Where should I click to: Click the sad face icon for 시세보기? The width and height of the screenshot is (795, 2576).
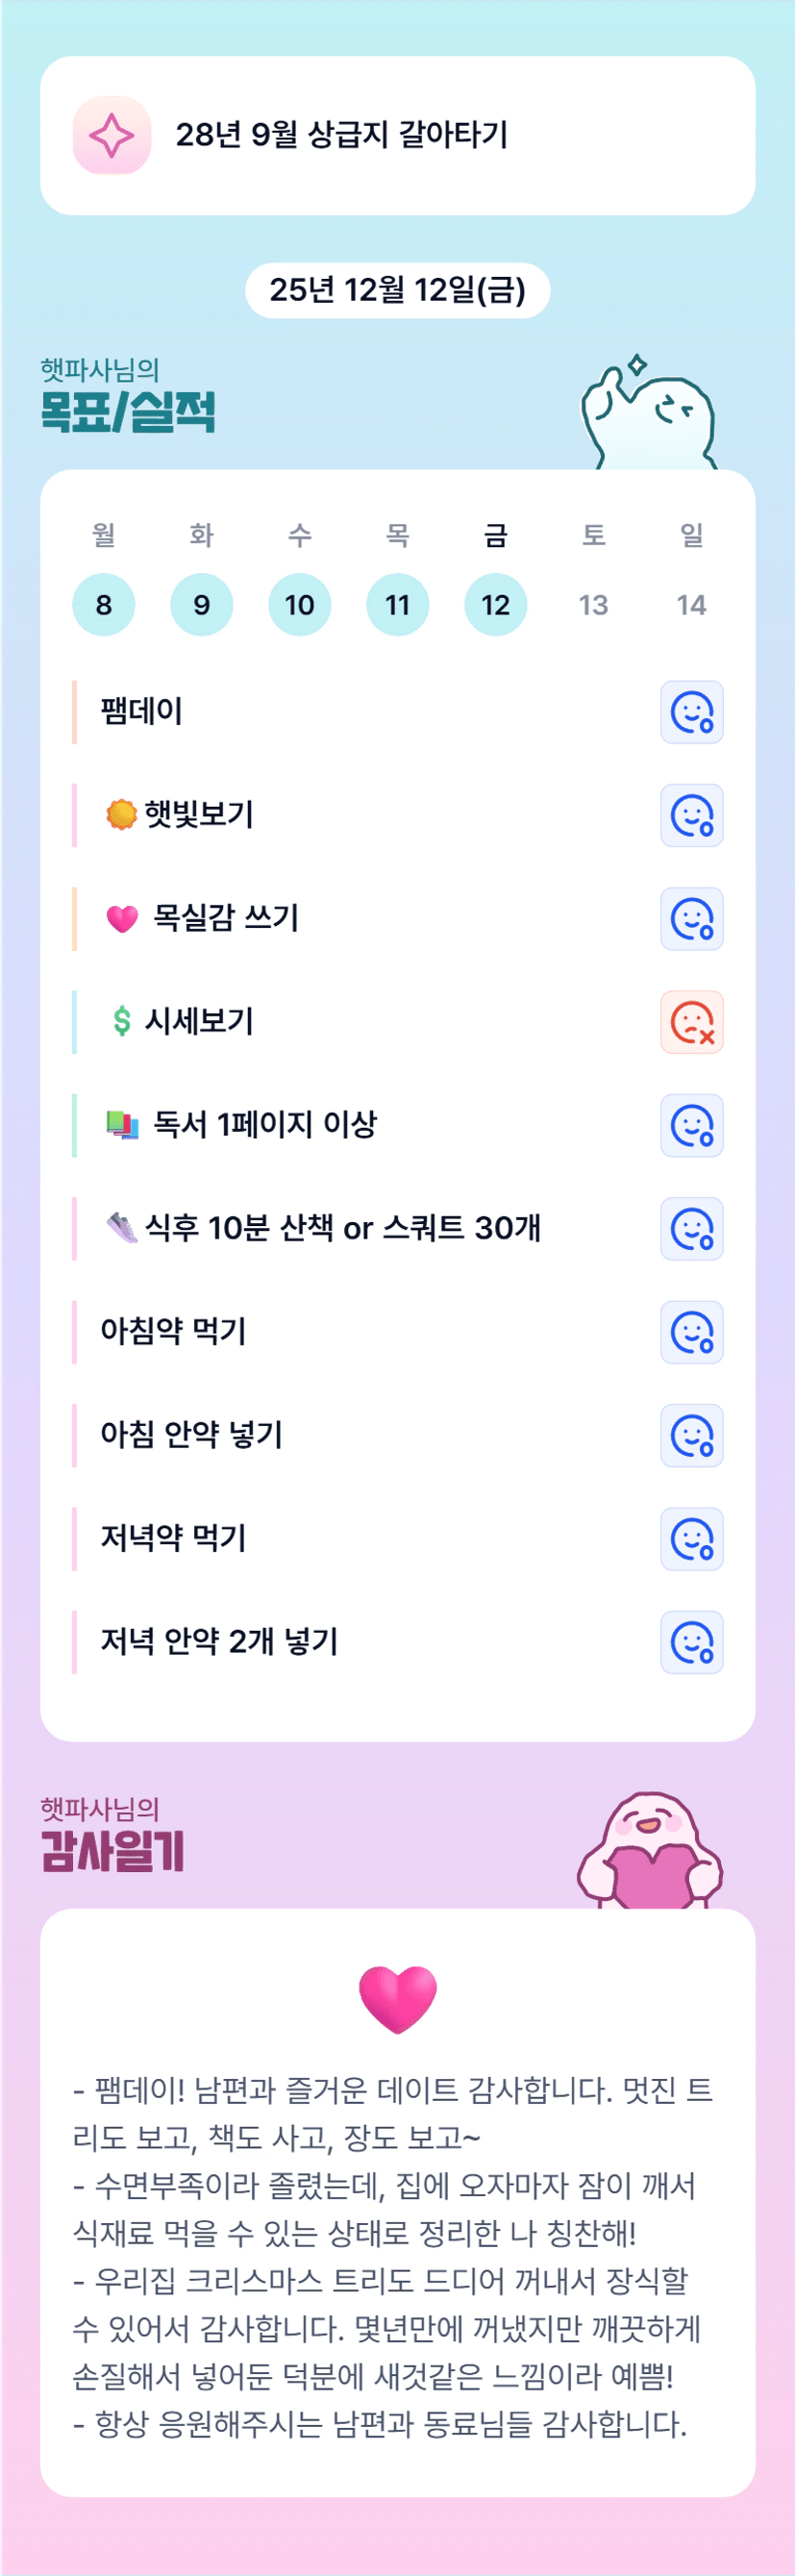pos(691,1022)
